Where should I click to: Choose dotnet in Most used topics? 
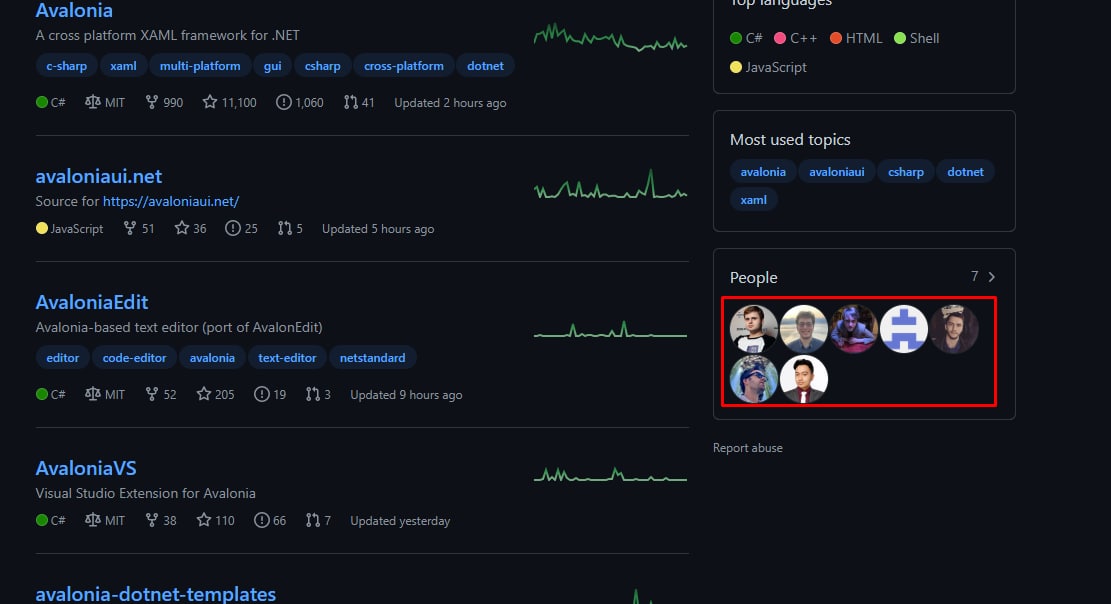966,172
